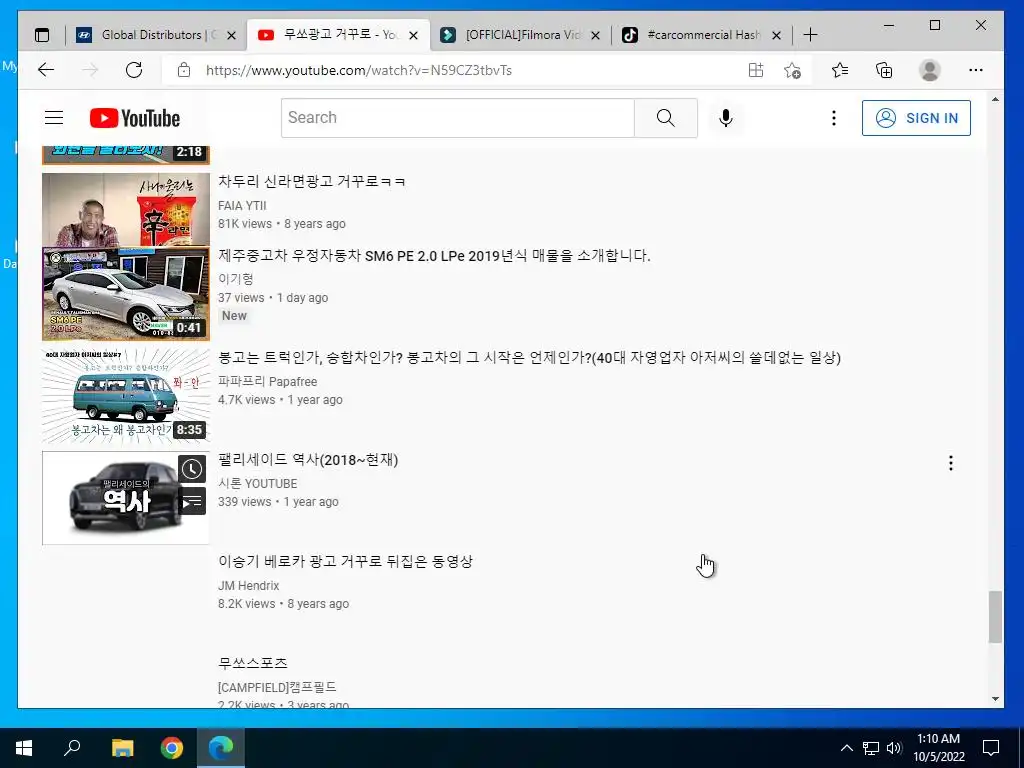
Task: Open video titled 팰리세이드 역사(2018~현재)
Action: tap(308, 460)
